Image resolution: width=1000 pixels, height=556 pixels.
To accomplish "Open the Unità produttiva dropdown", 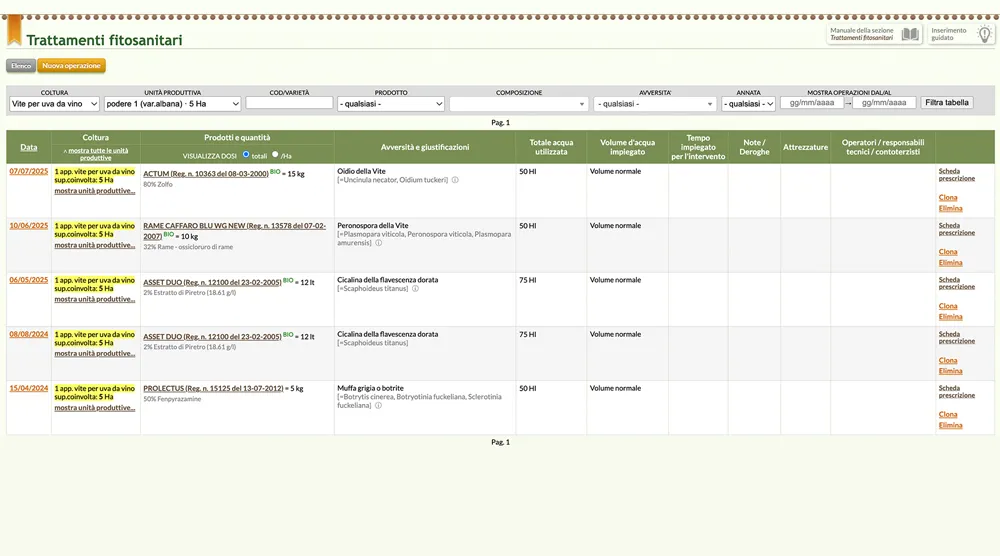I will (173, 104).
